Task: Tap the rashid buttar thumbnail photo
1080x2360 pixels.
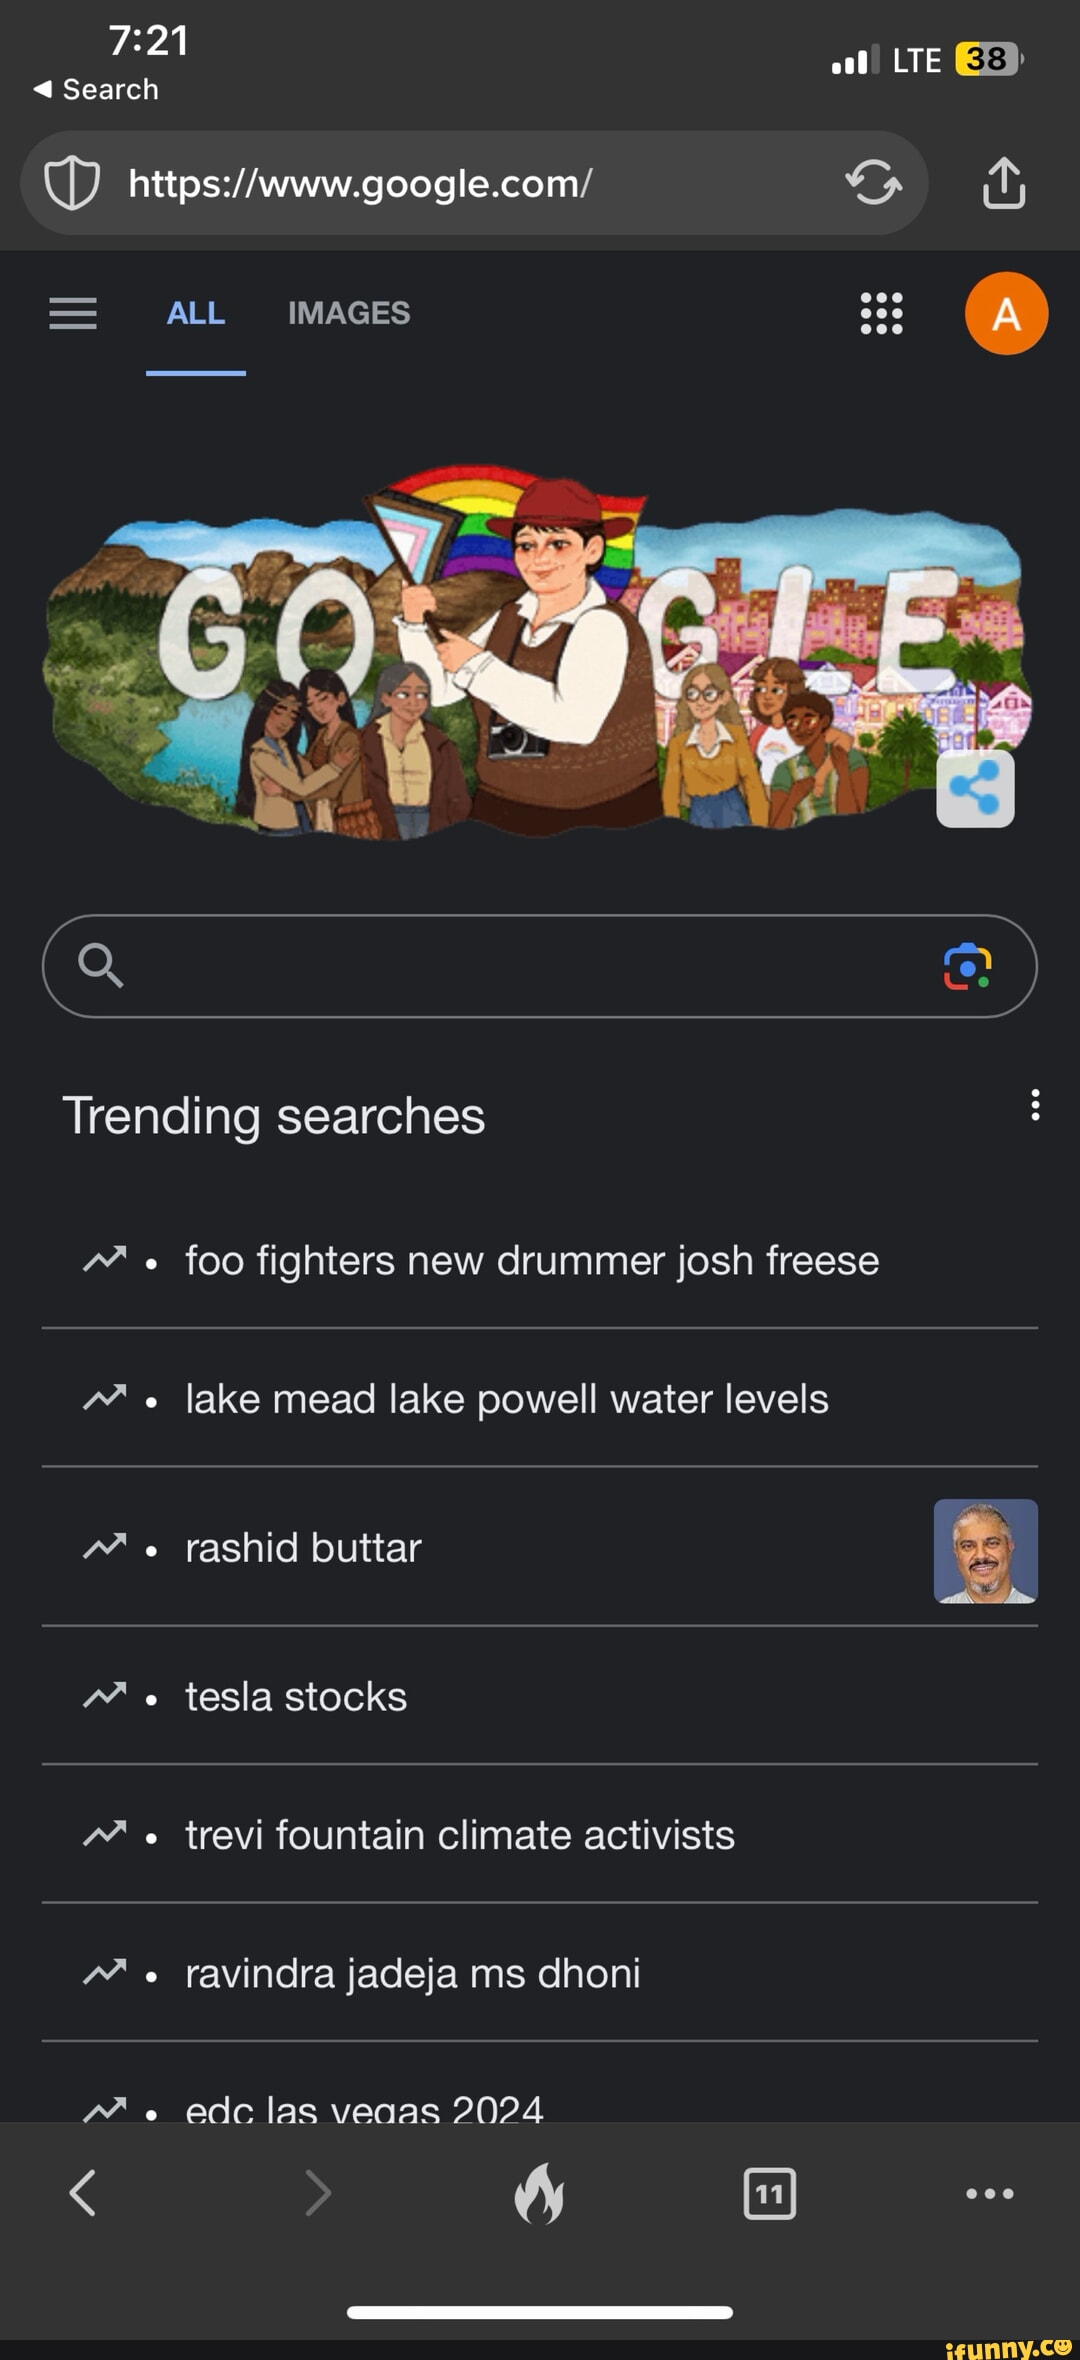Action: coord(985,1551)
